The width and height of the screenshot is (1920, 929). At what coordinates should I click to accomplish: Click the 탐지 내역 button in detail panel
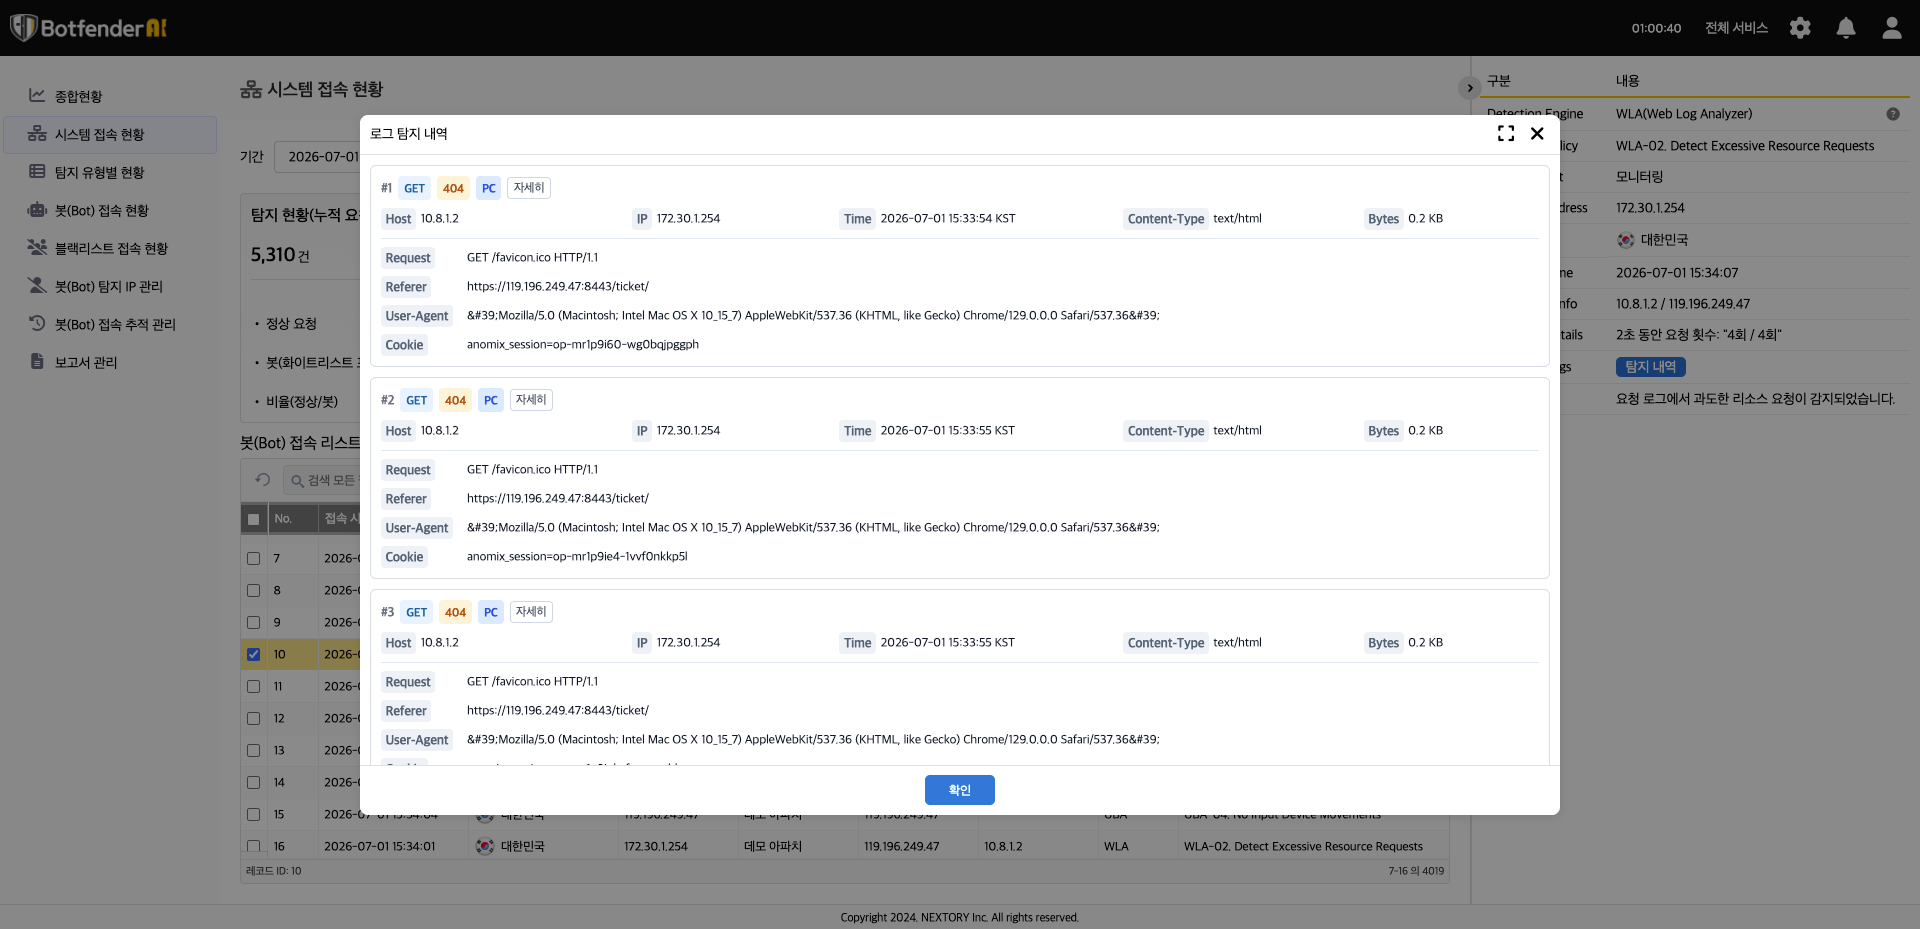[1650, 367]
